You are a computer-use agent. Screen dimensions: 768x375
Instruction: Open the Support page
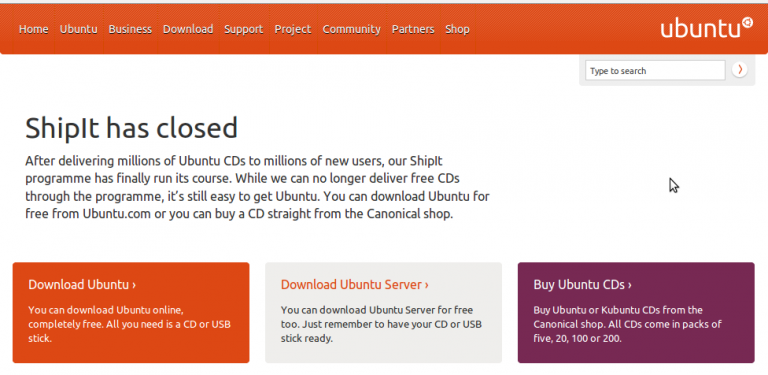click(243, 29)
